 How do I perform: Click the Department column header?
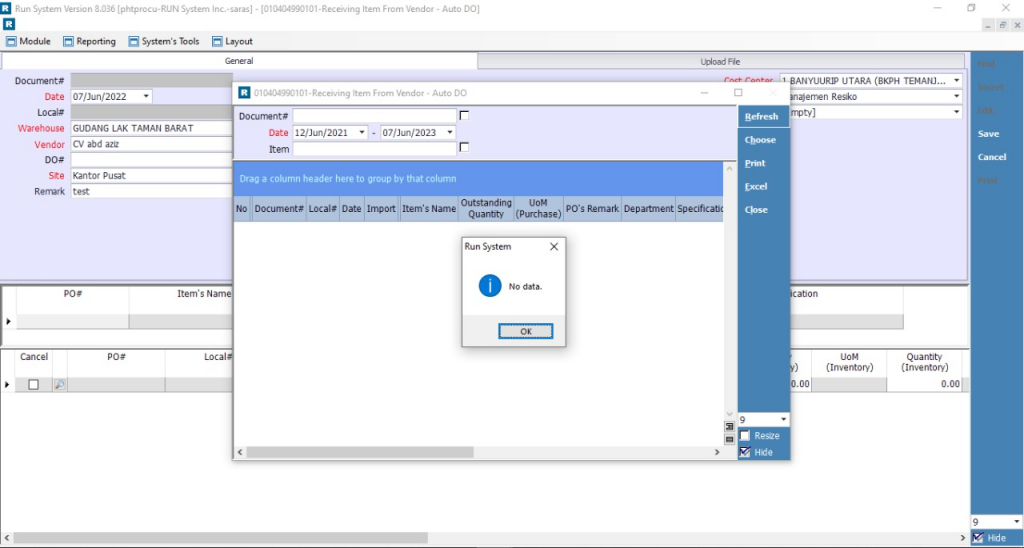(x=648, y=209)
